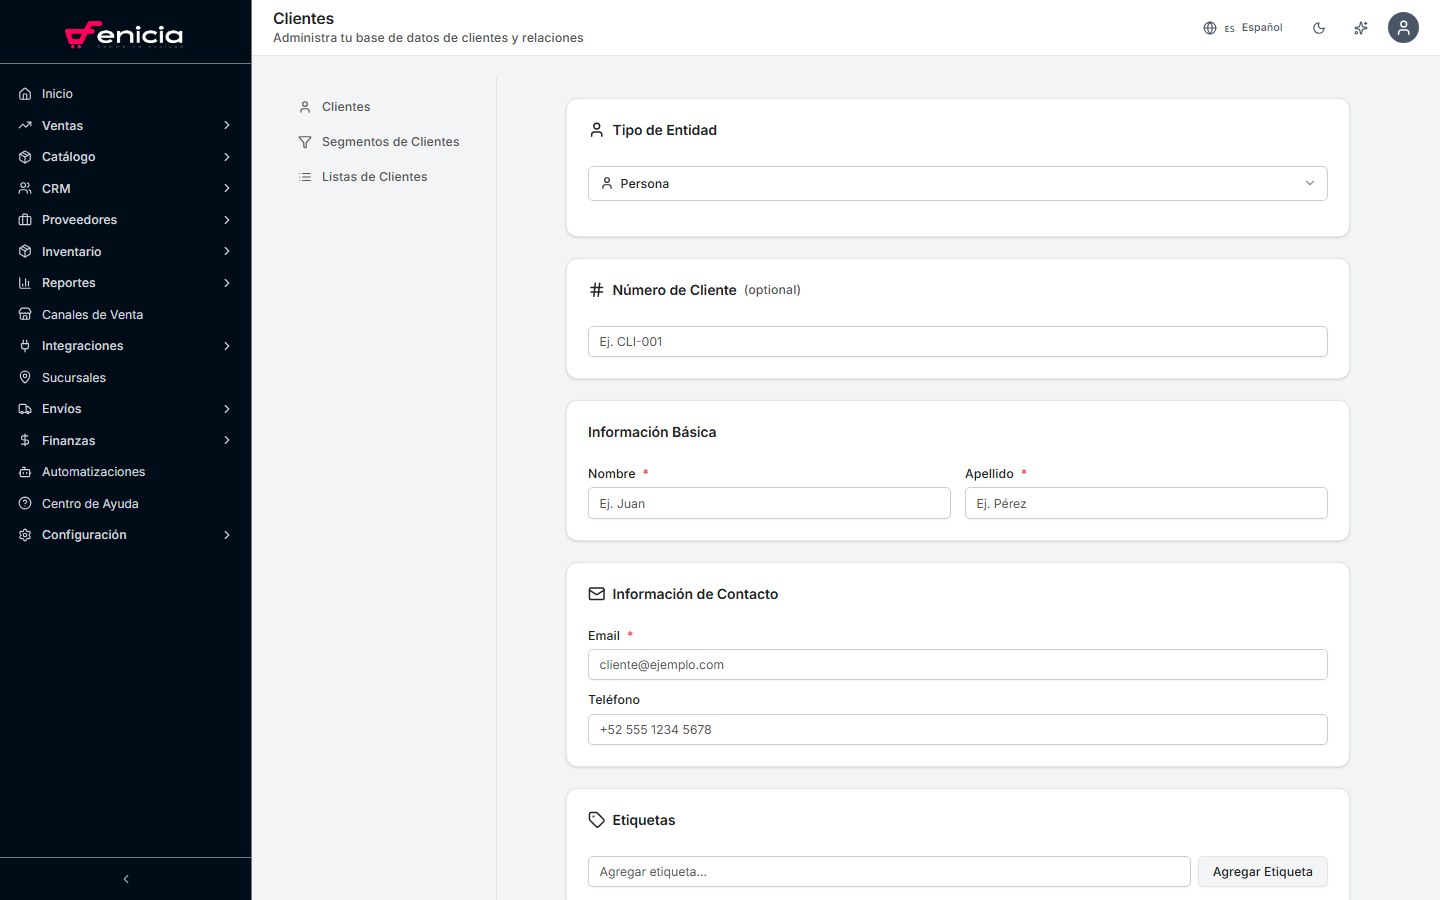This screenshot has height=900, width=1440.
Task: Open the Tipo de Entidad dropdown
Action: click(x=957, y=184)
